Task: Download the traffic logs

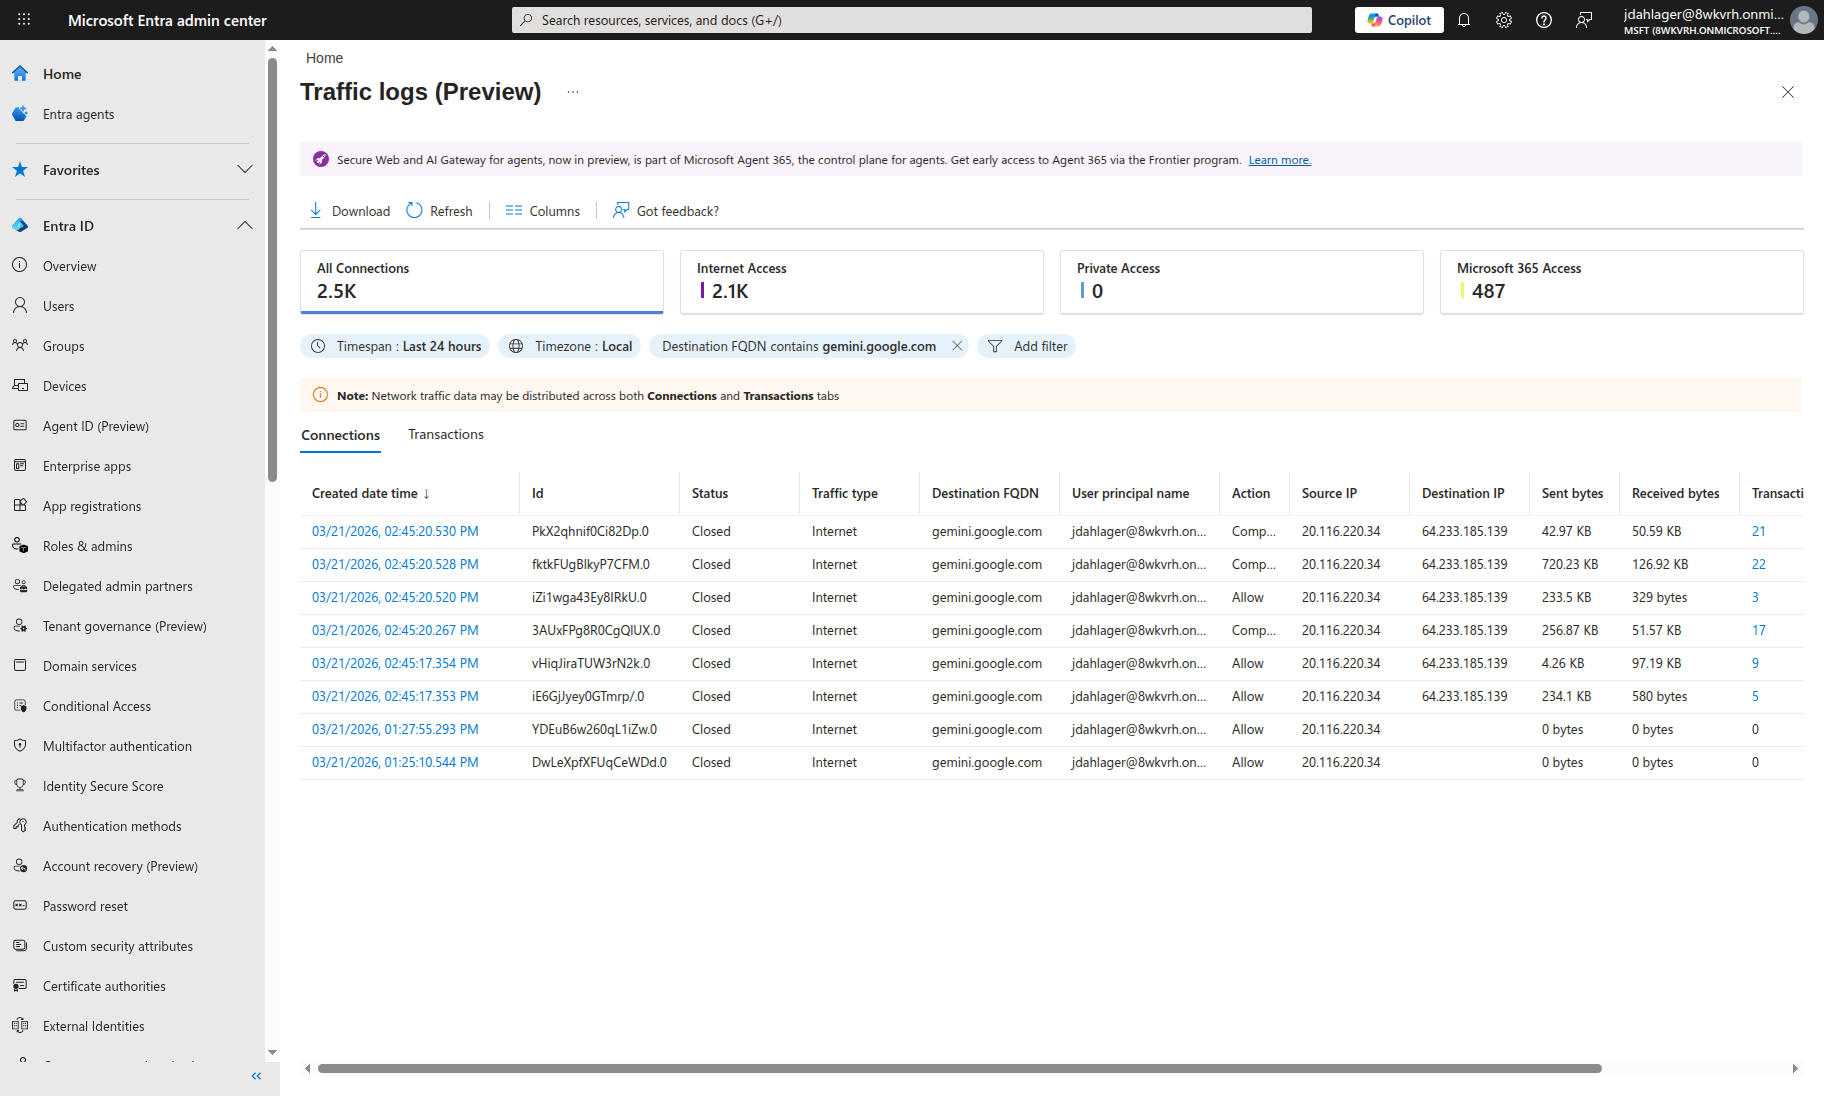Action: coord(349,210)
